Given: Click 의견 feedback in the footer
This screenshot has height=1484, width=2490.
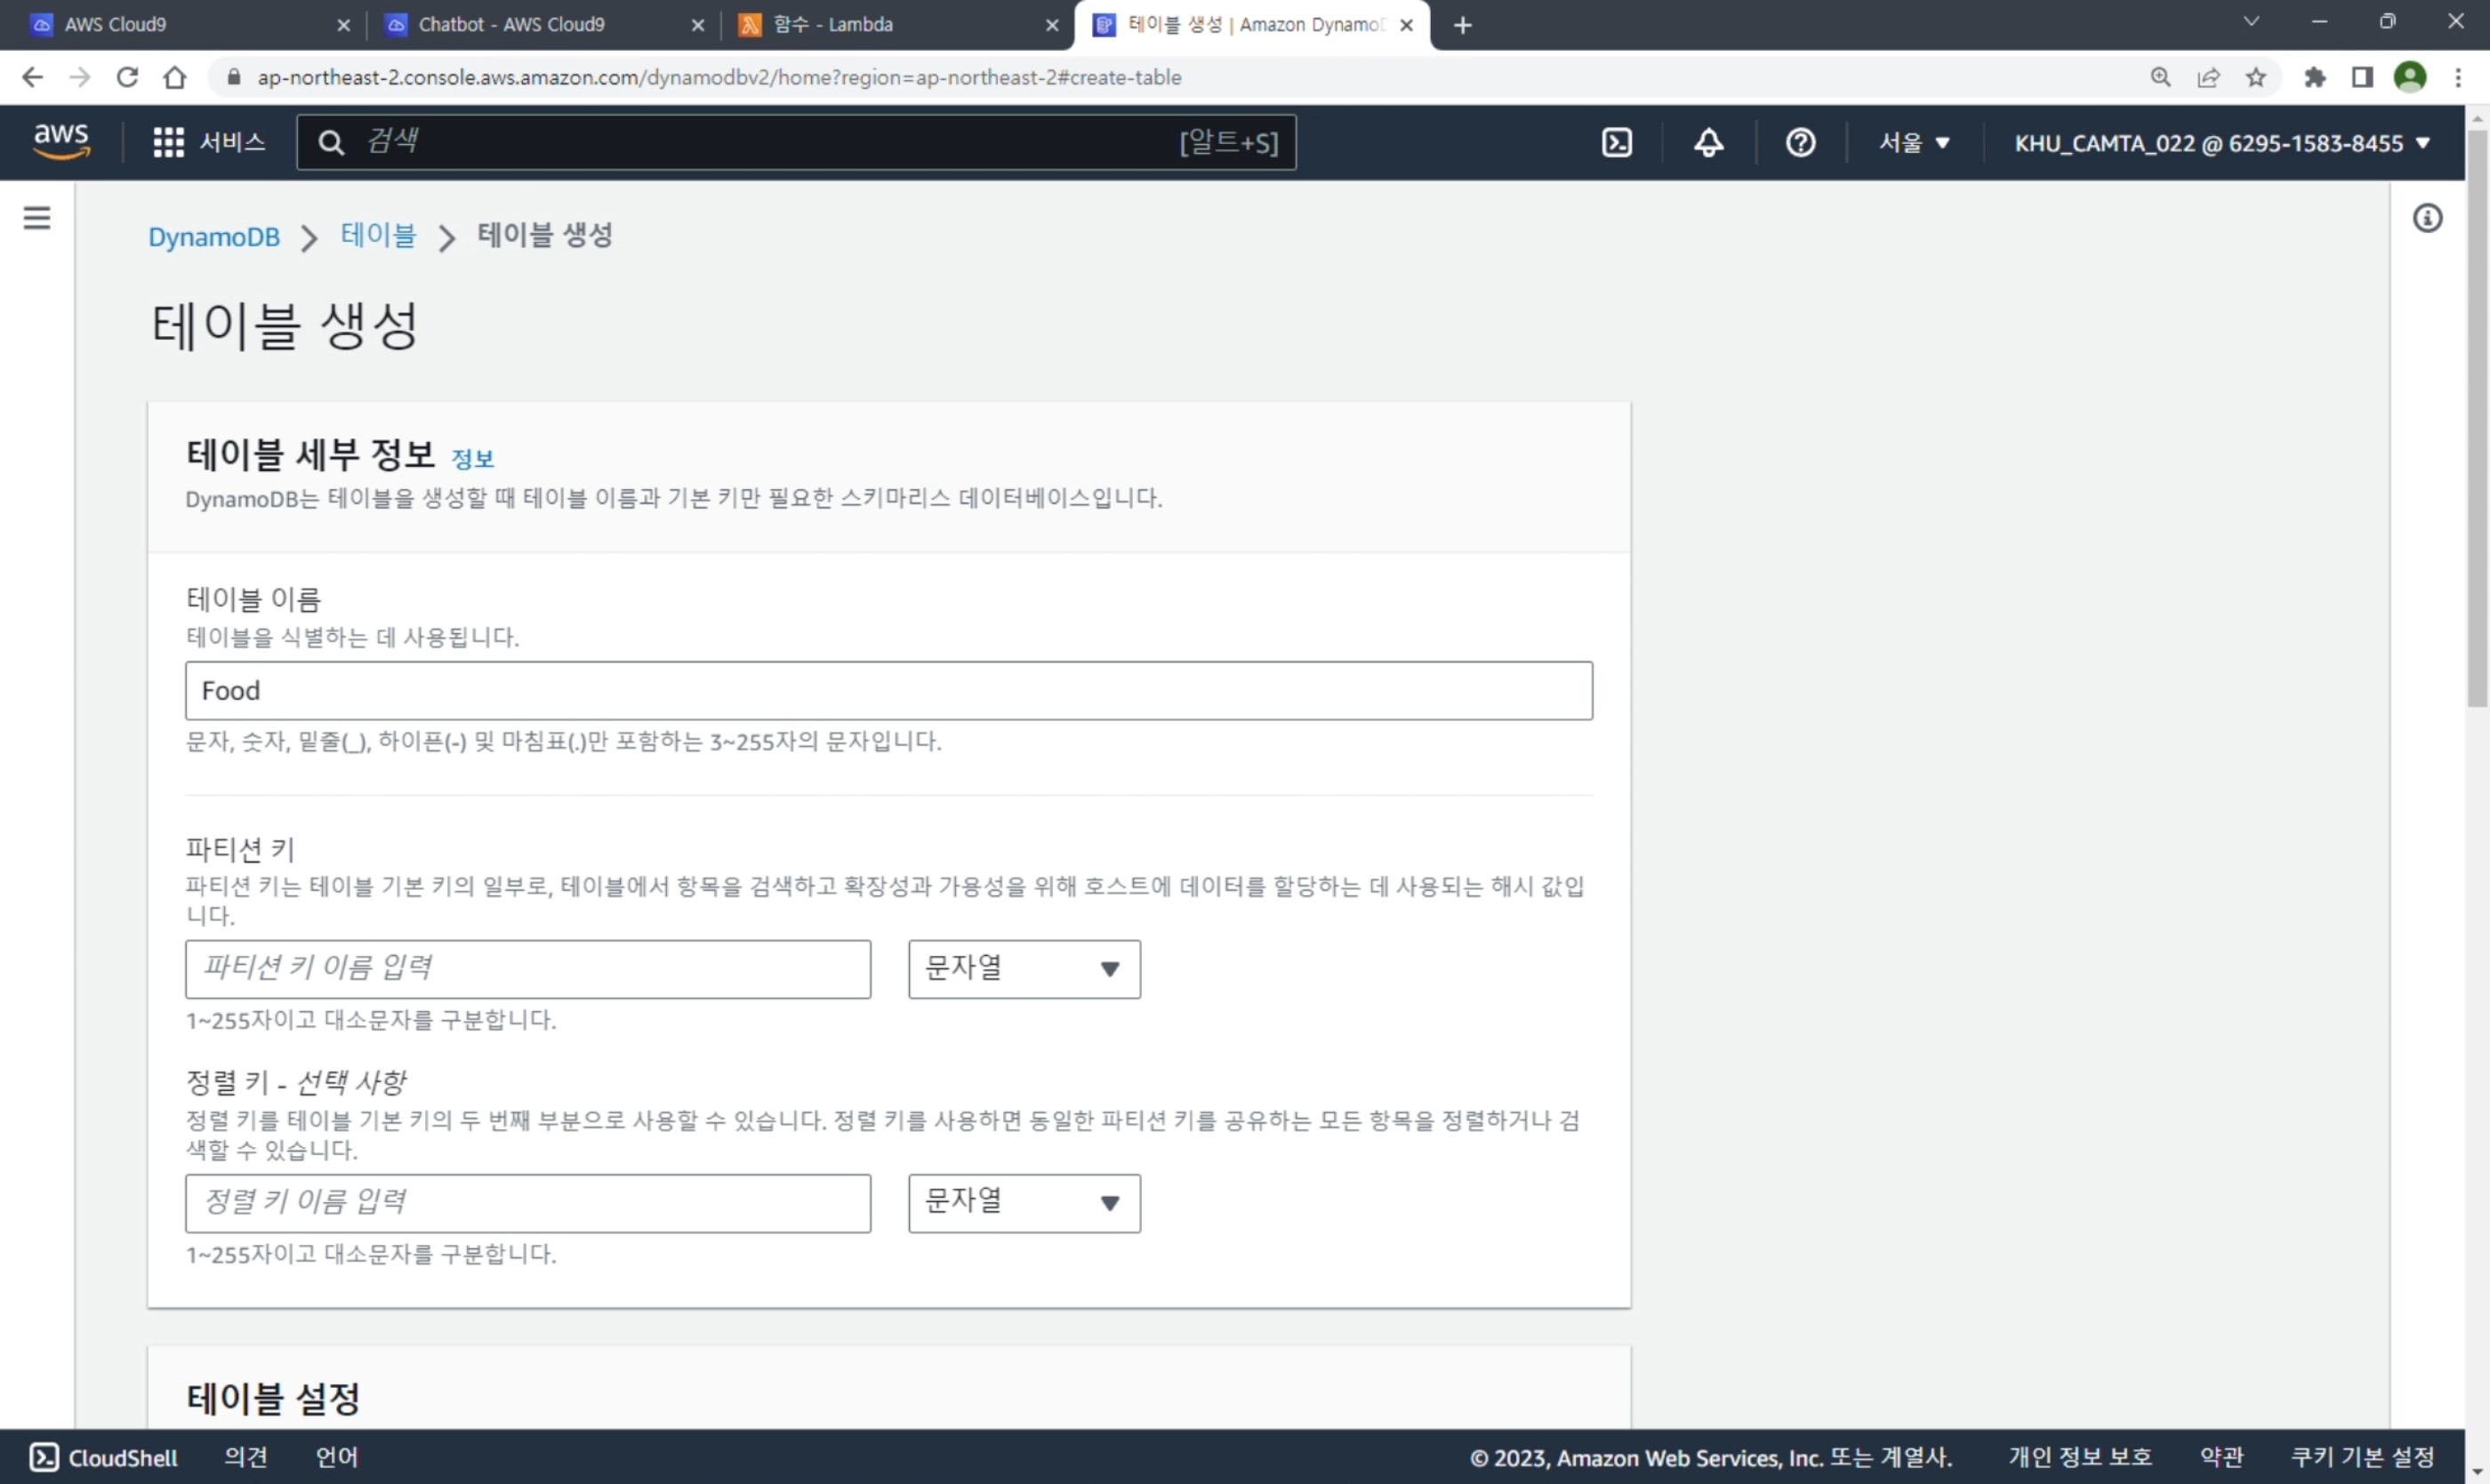Looking at the screenshot, I should coord(246,1457).
